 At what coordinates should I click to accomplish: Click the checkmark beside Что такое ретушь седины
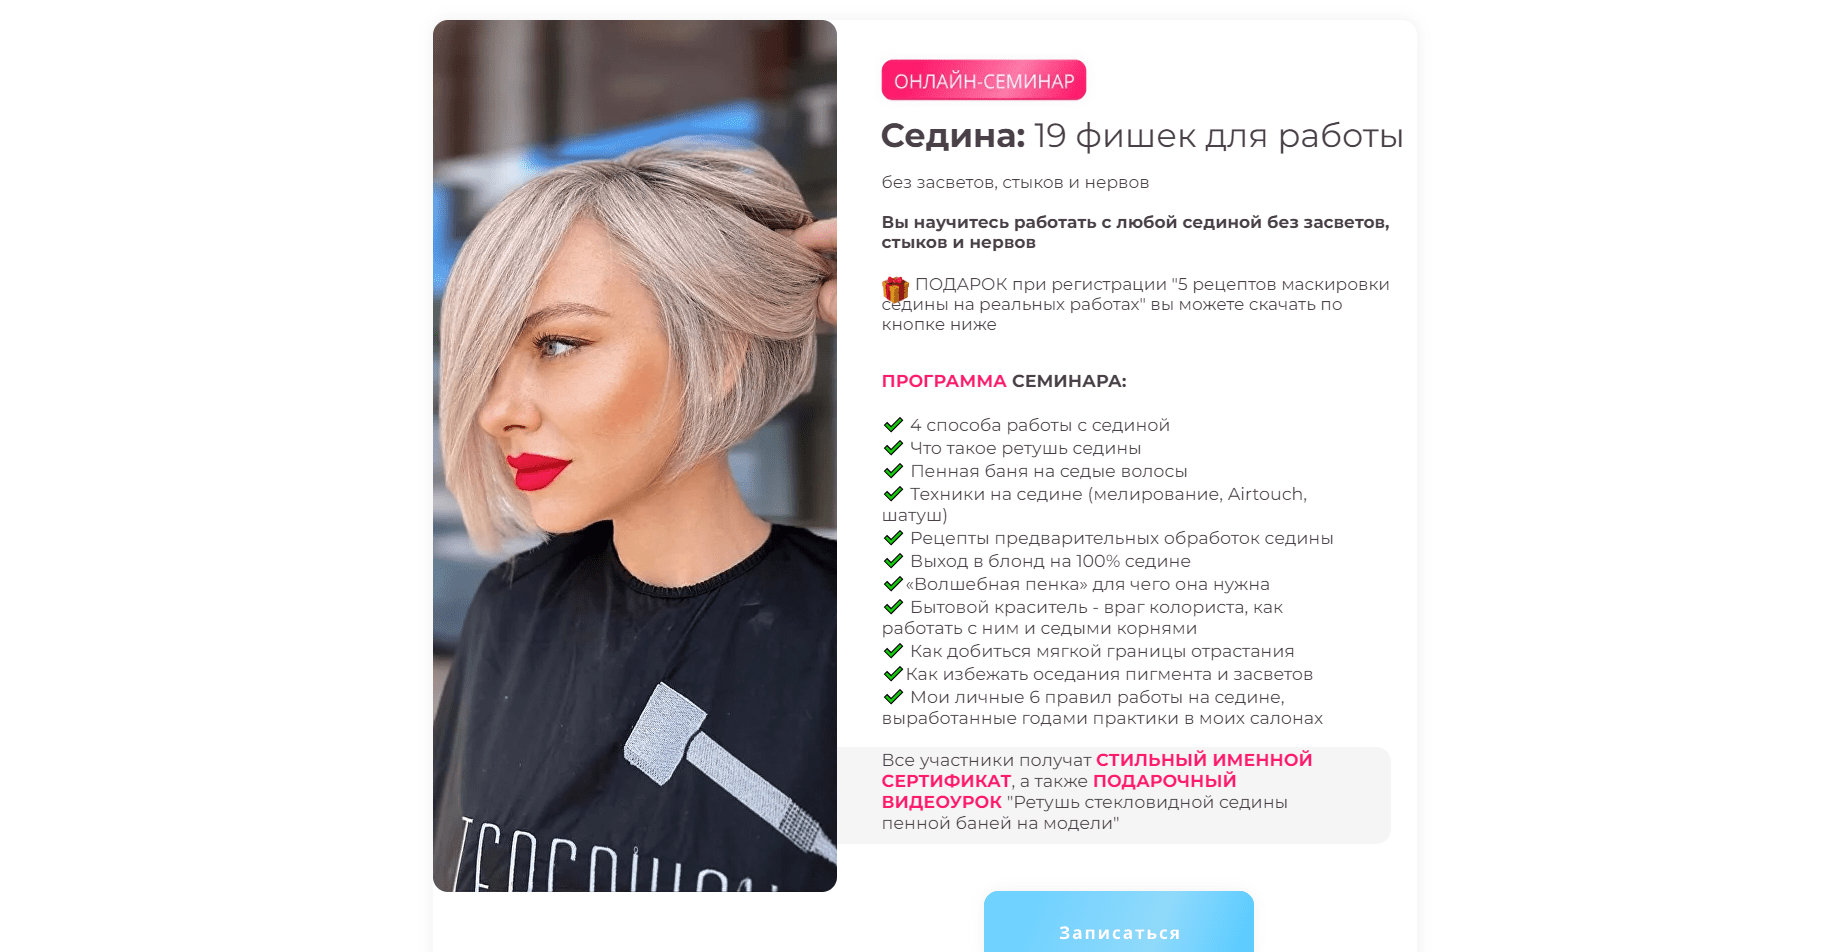tap(893, 448)
